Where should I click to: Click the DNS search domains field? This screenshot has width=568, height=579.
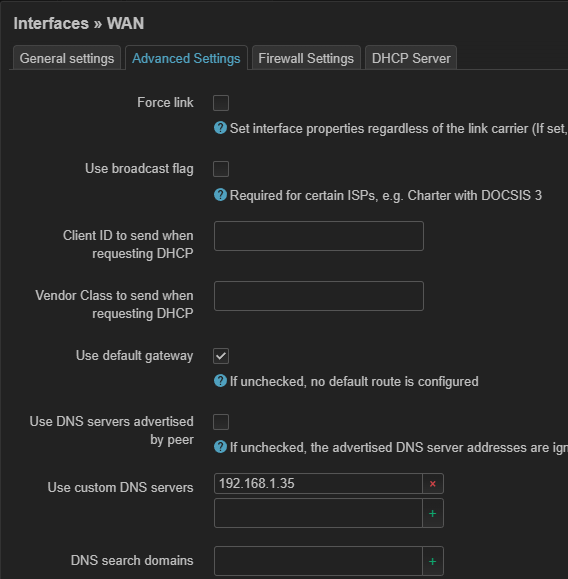click(x=318, y=561)
